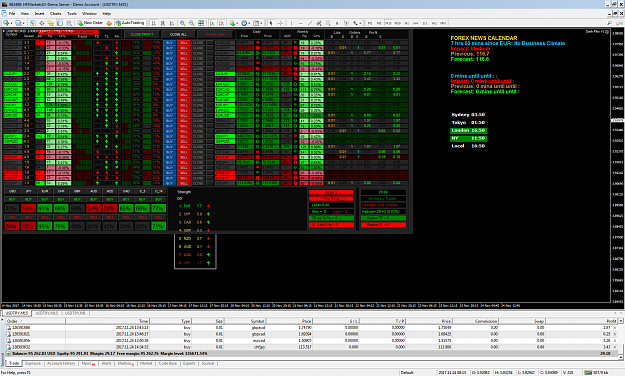Switch timeframe to M15

click(x=388, y=23)
